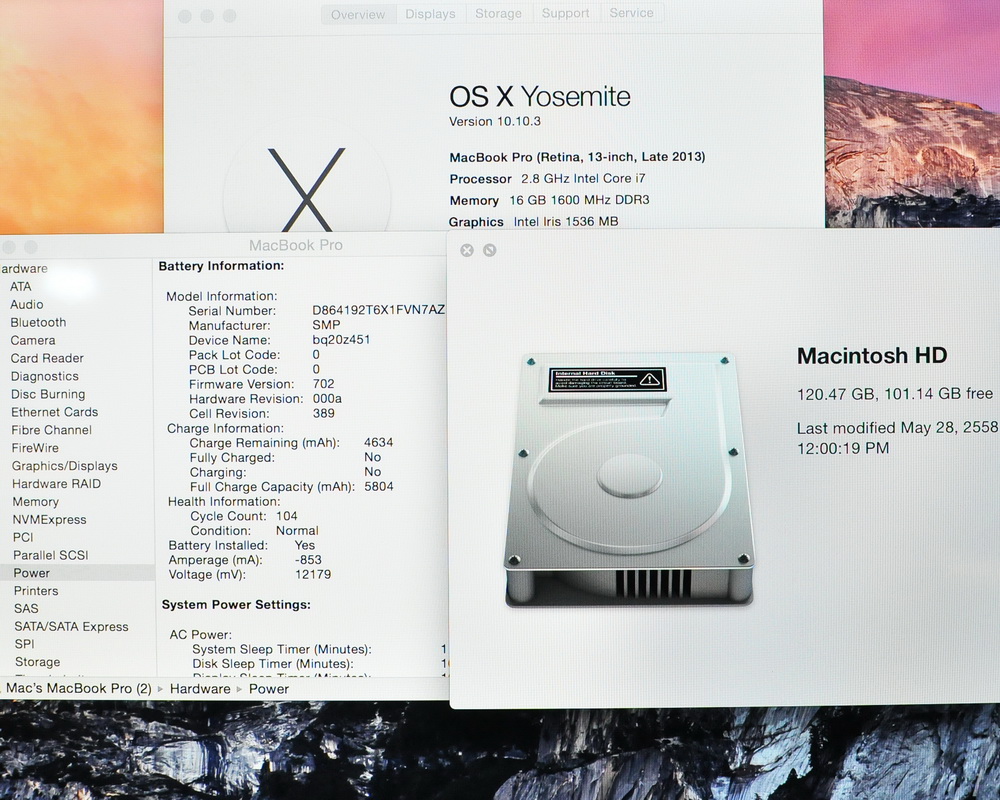Click the Firmware Version value 702

[323, 383]
